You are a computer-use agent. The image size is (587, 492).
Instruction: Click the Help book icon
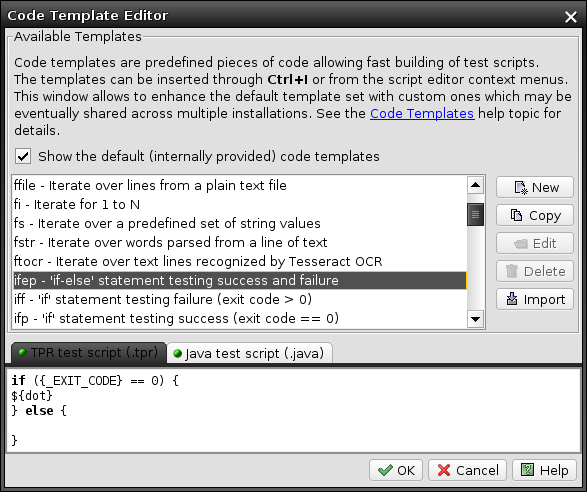click(x=527, y=470)
